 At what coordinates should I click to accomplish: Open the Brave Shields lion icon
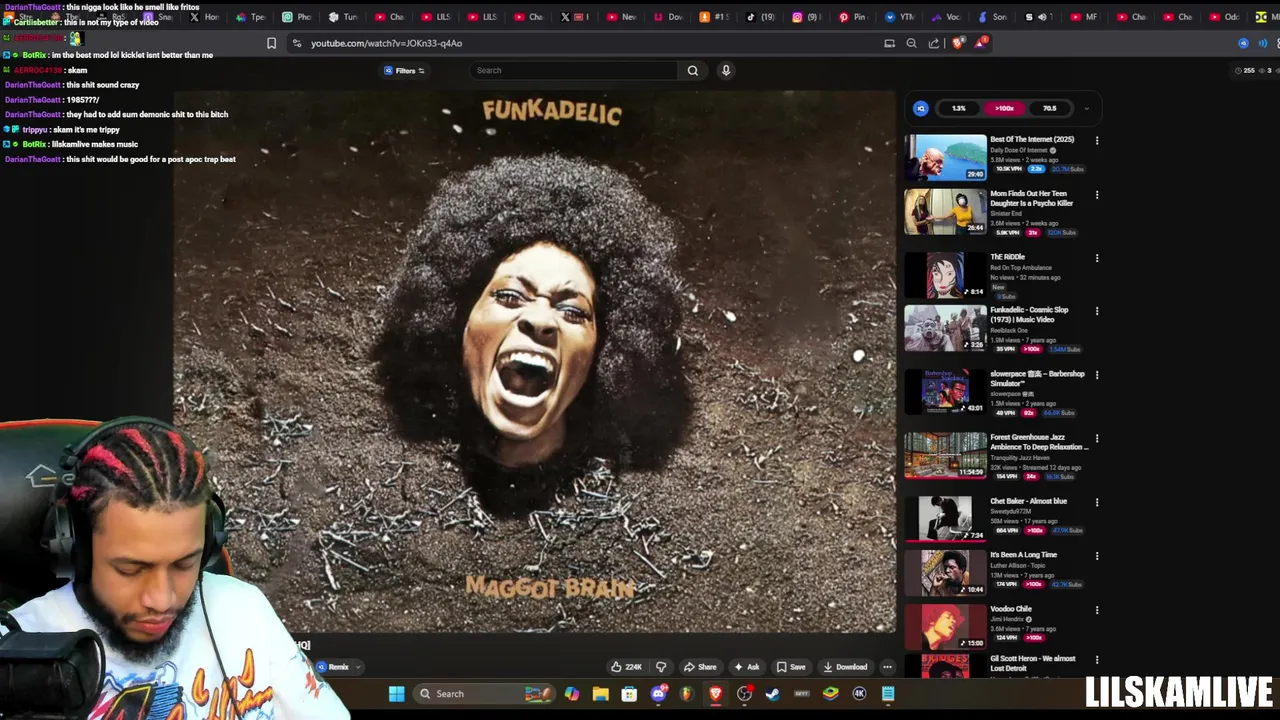(x=958, y=43)
